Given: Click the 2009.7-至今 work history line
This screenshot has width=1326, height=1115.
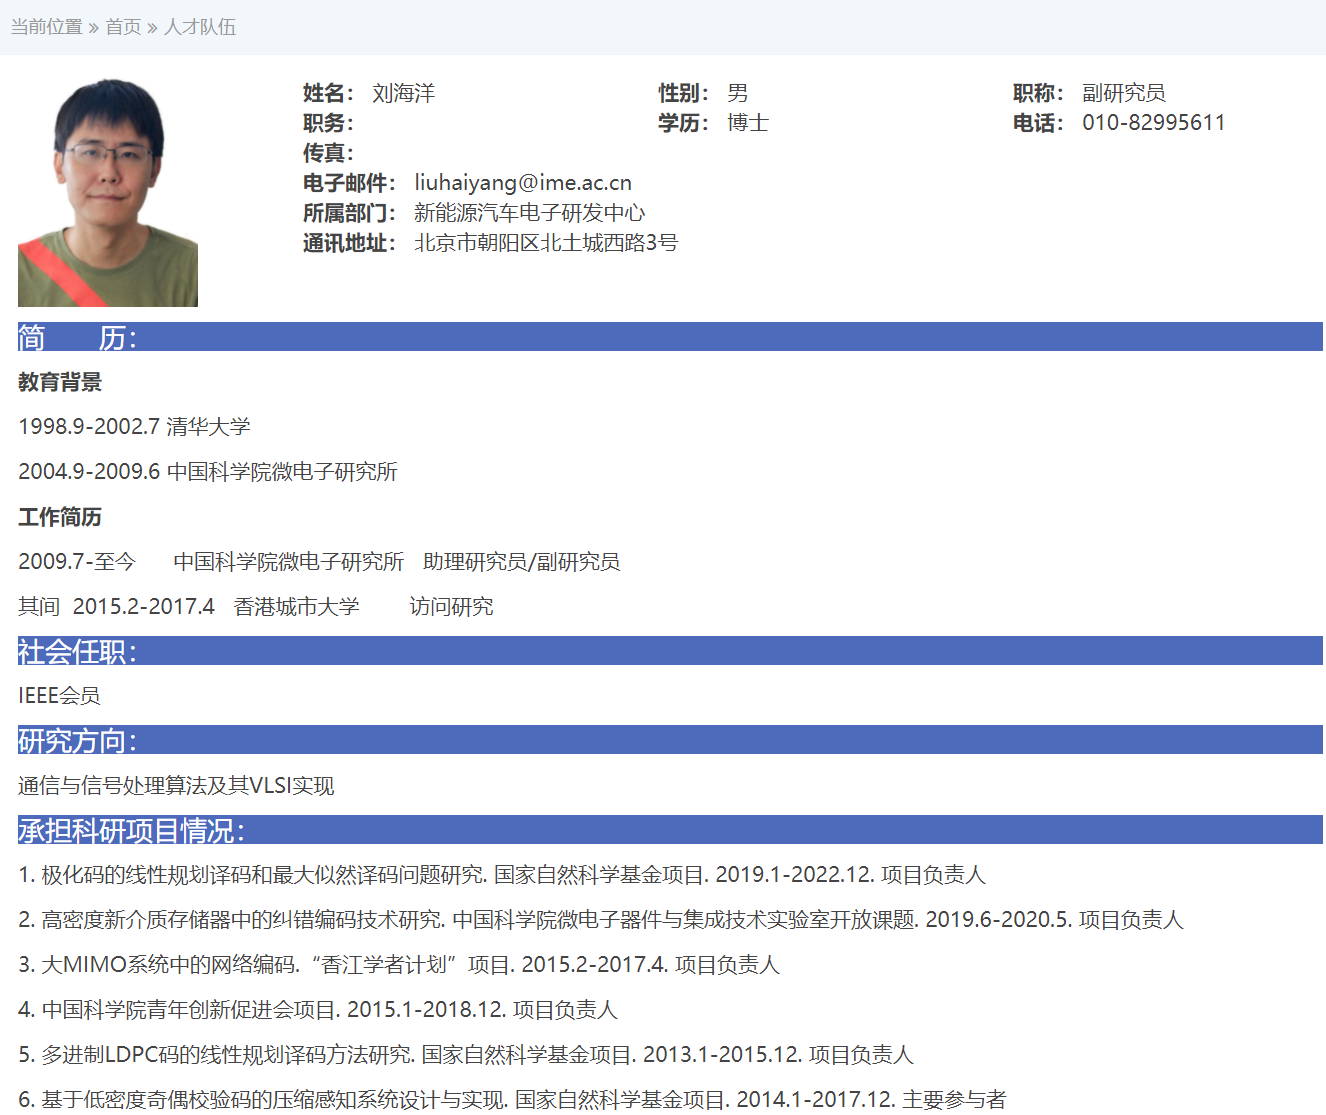Looking at the screenshot, I should pos(319,562).
